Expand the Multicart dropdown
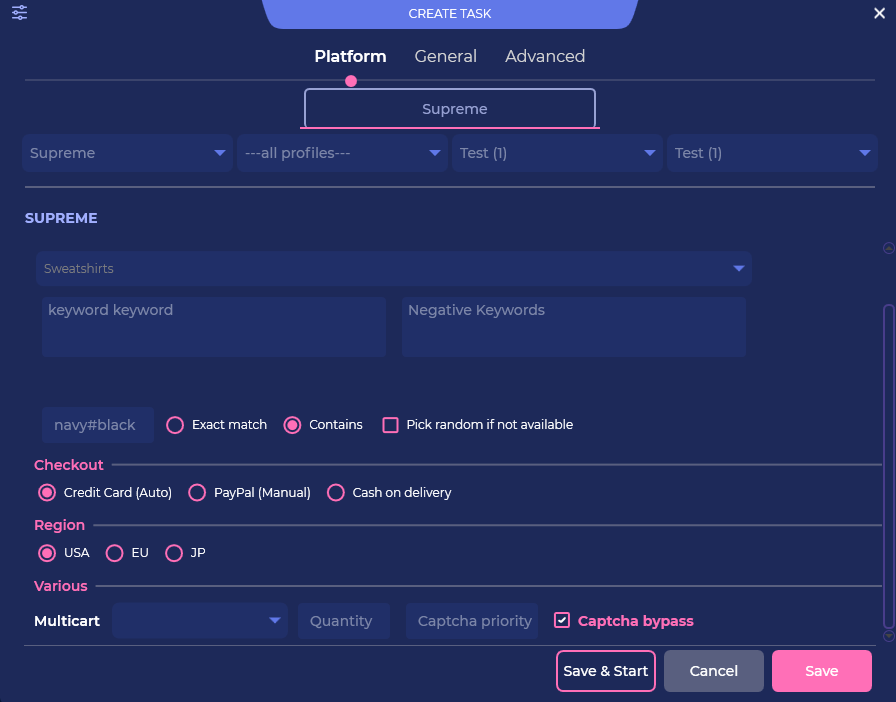 pos(200,621)
